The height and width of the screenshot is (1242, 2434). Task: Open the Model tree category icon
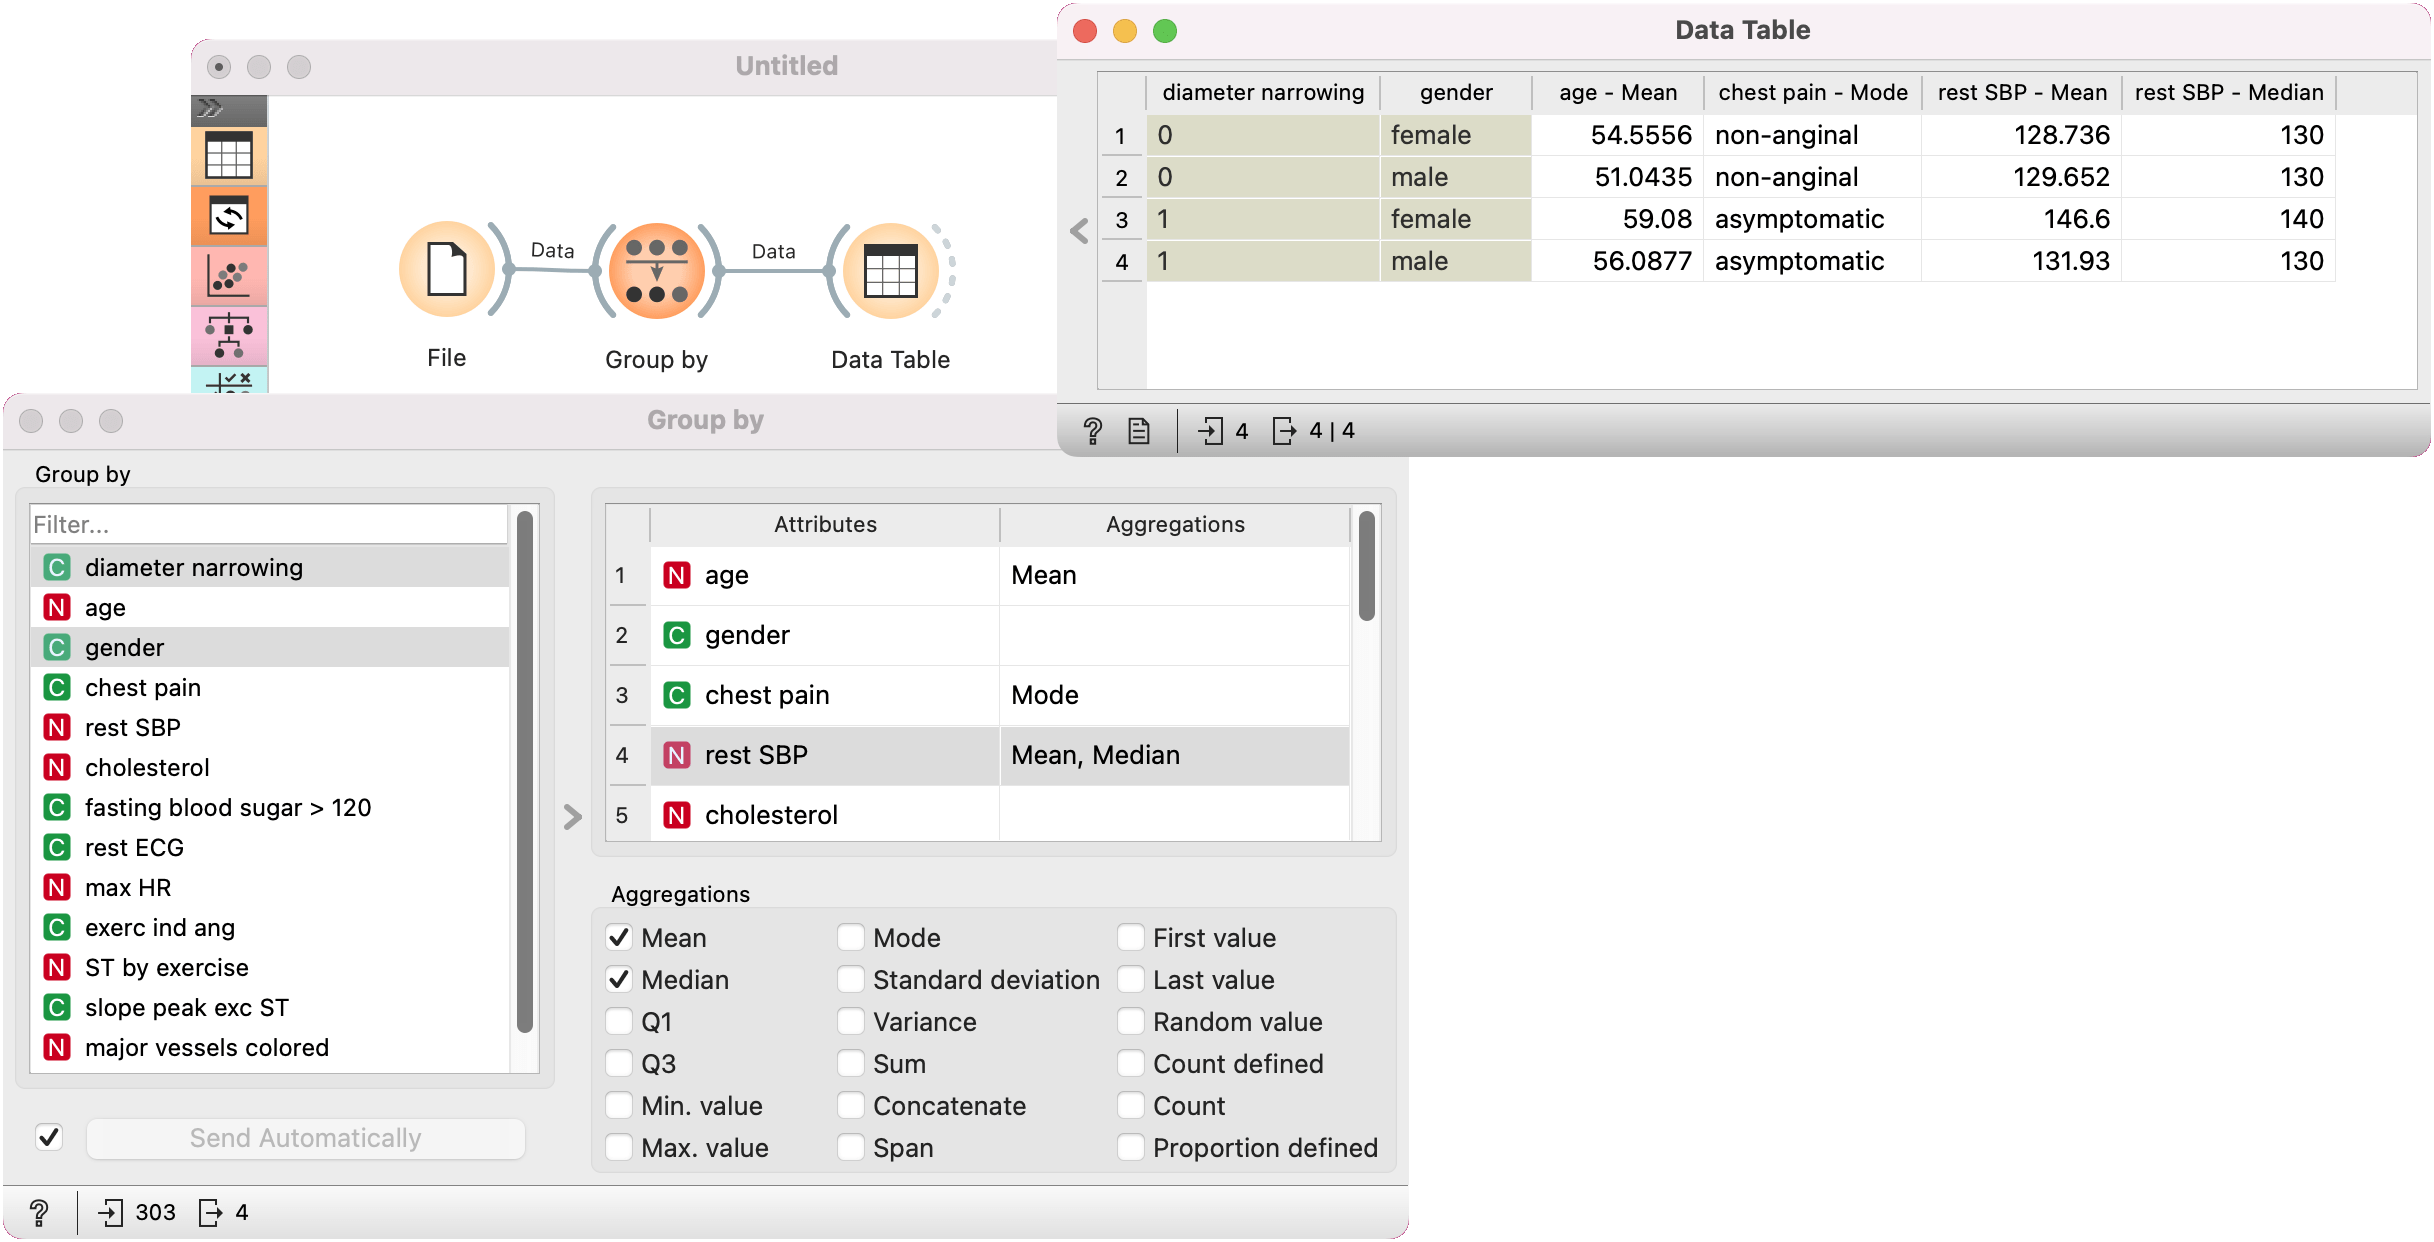click(229, 336)
